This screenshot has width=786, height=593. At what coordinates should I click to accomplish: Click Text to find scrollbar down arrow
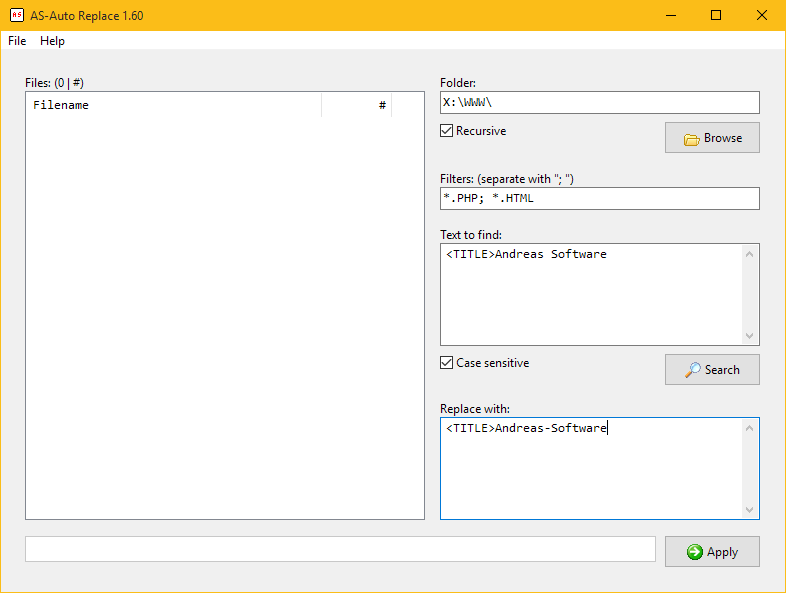point(749,335)
